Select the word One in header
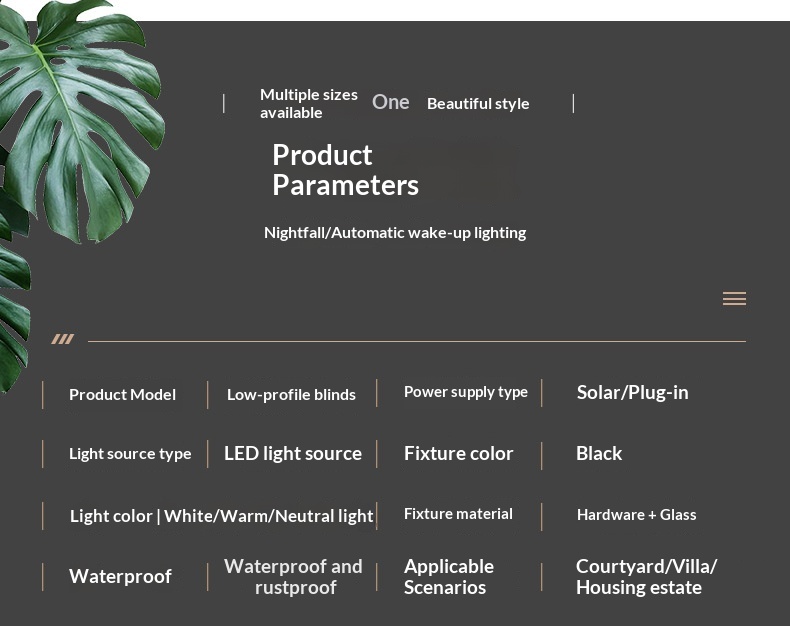Image resolution: width=790 pixels, height=626 pixels. (390, 102)
